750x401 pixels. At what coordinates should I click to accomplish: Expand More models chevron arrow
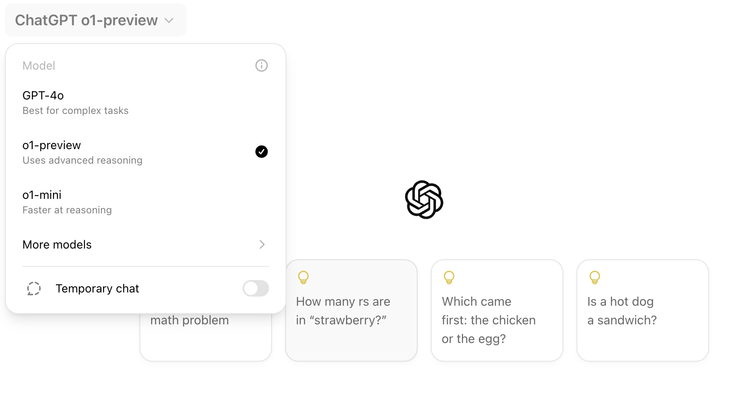click(x=262, y=245)
